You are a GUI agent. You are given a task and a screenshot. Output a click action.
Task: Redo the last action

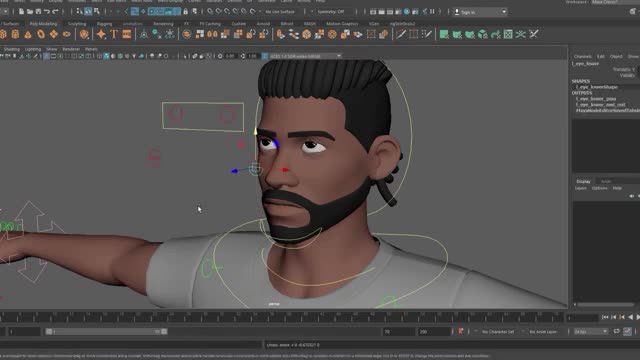coord(56,12)
